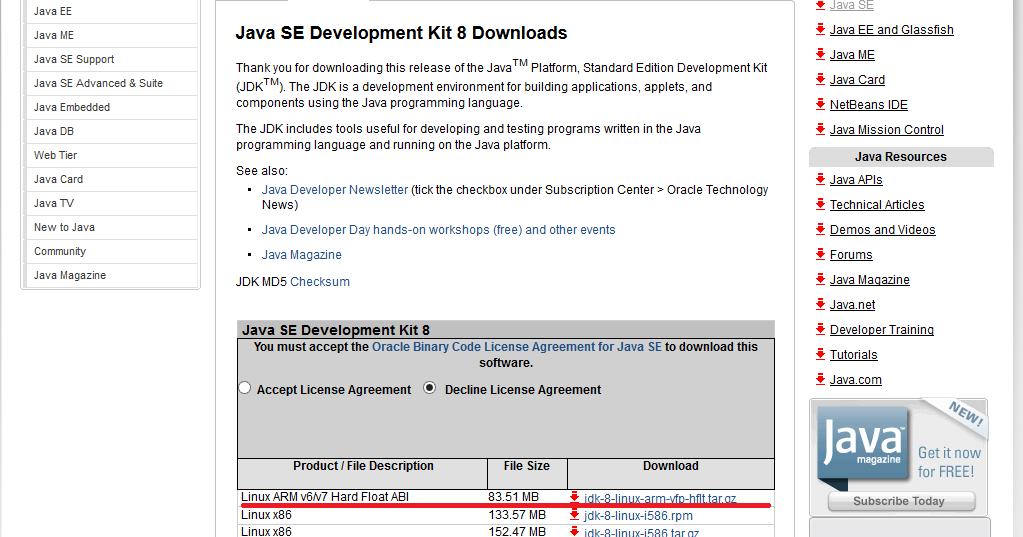The image size is (1023, 537).
Task: Open Oracle Binary Code License Agreement link
Action: click(517, 347)
